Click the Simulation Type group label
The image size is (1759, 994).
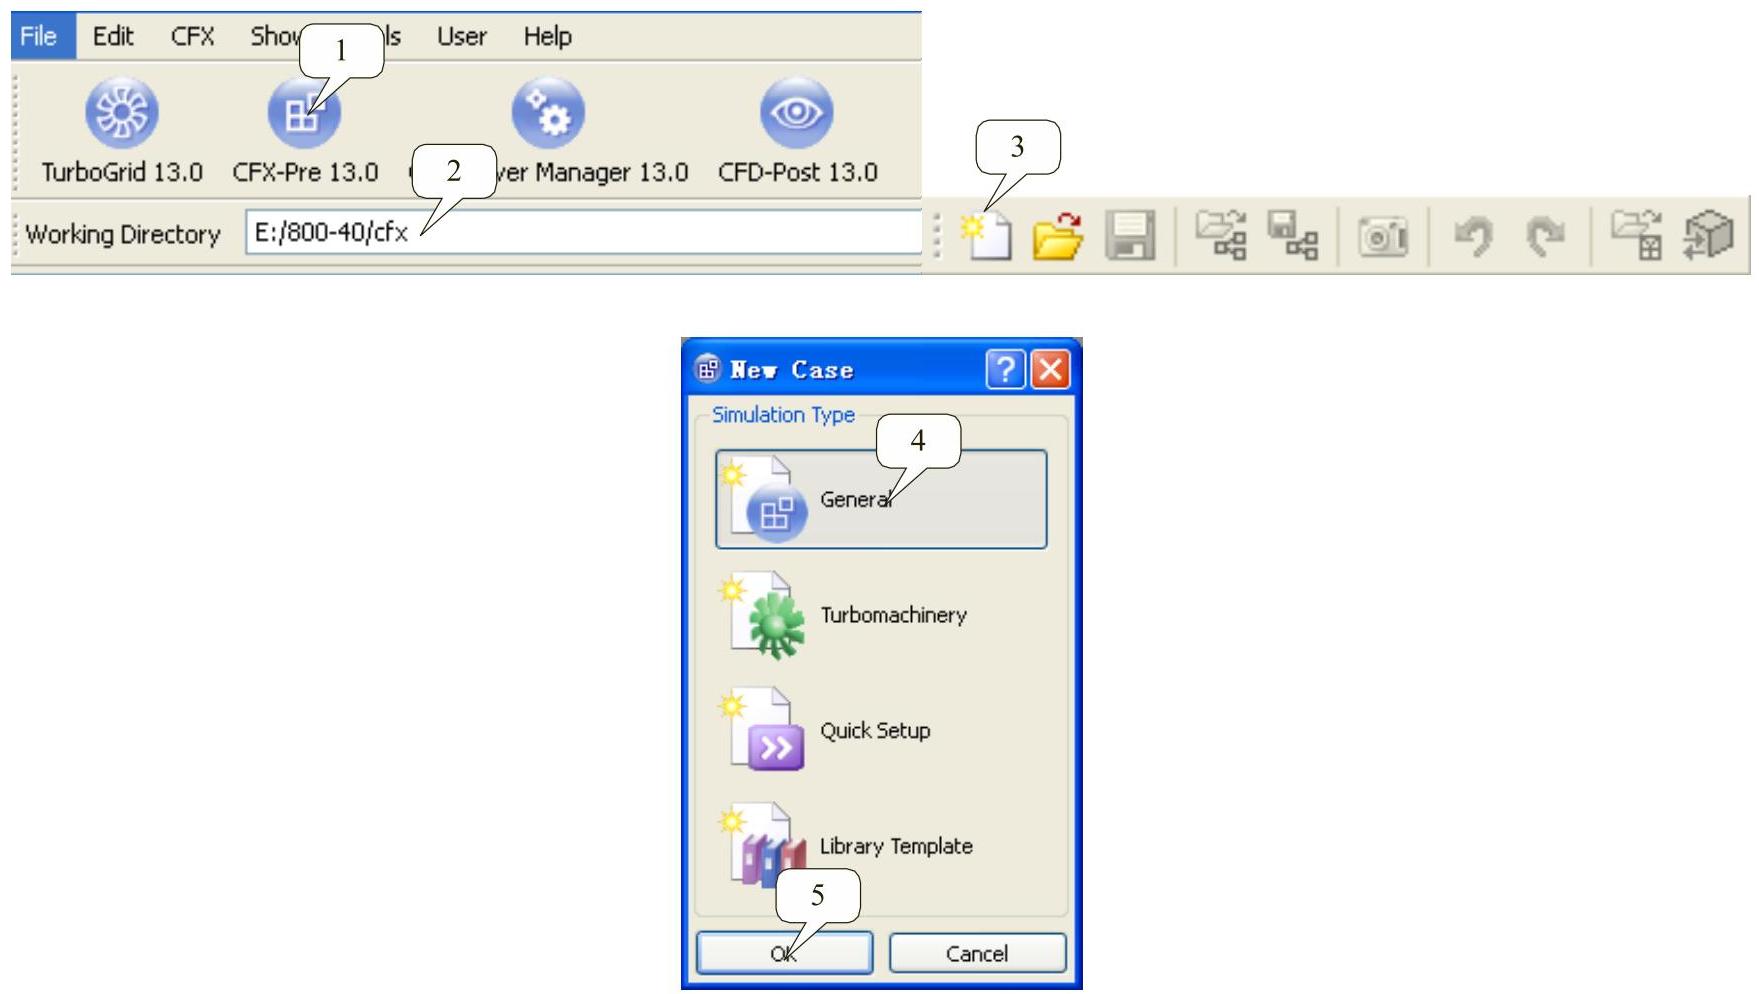point(783,414)
